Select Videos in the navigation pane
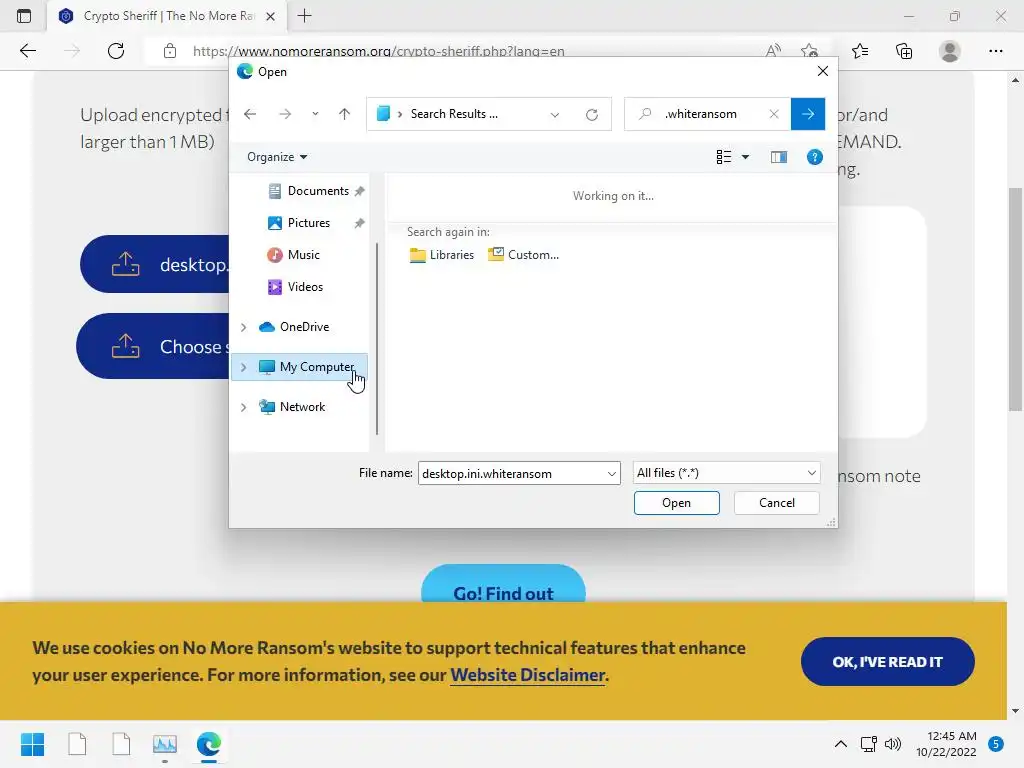 (304, 287)
